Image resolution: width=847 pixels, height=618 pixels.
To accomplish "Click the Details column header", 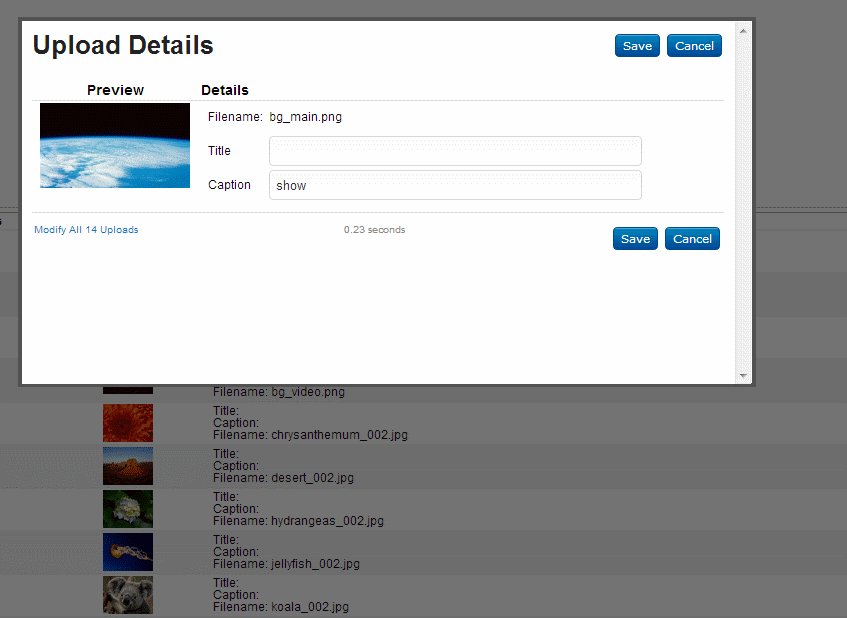I will (x=225, y=90).
